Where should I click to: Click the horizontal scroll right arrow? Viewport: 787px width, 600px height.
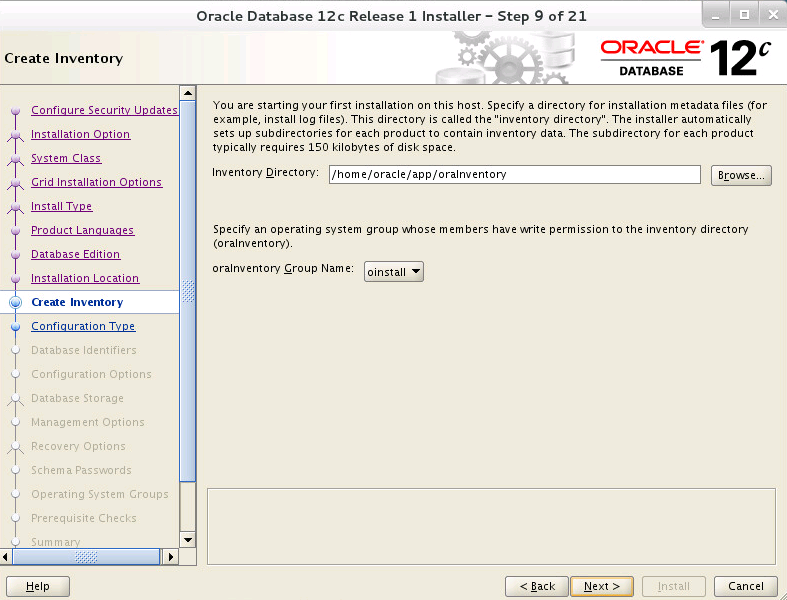[x=170, y=556]
